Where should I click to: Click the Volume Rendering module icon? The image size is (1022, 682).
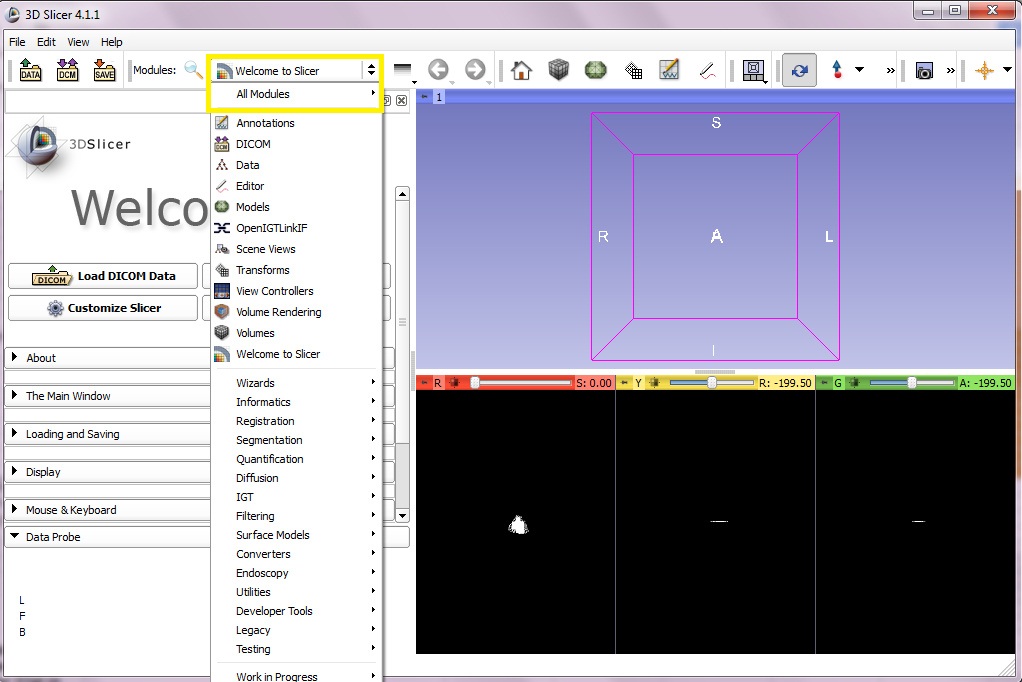pyautogui.click(x=221, y=312)
